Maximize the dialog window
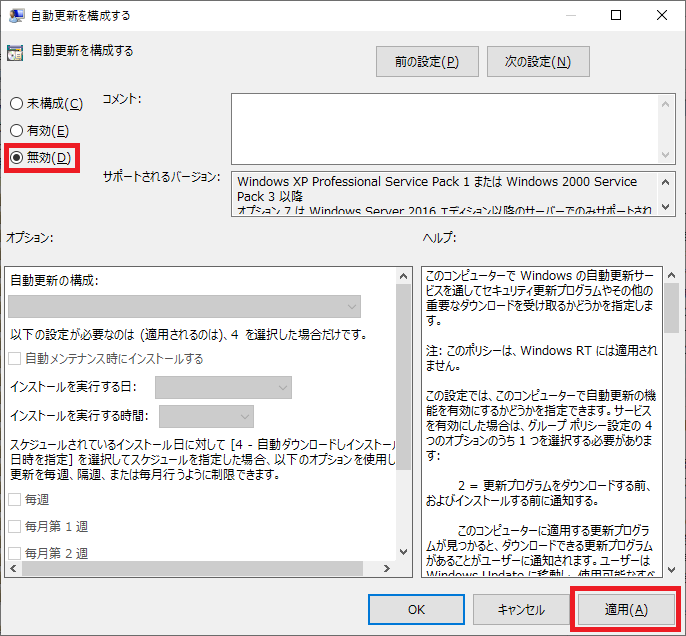 click(x=616, y=15)
